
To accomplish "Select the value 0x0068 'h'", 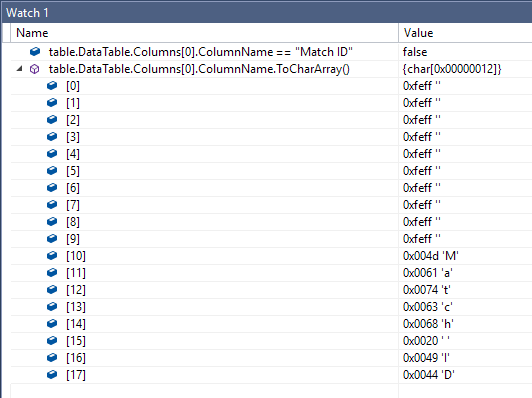I will point(428,324).
